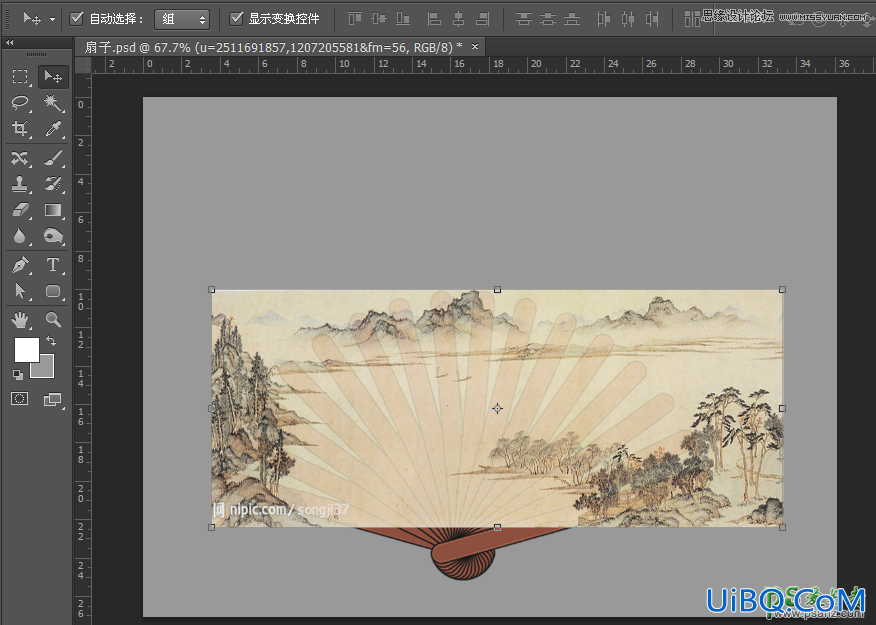Select the Brush tool
The width and height of the screenshot is (876, 625).
[x=53, y=158]
